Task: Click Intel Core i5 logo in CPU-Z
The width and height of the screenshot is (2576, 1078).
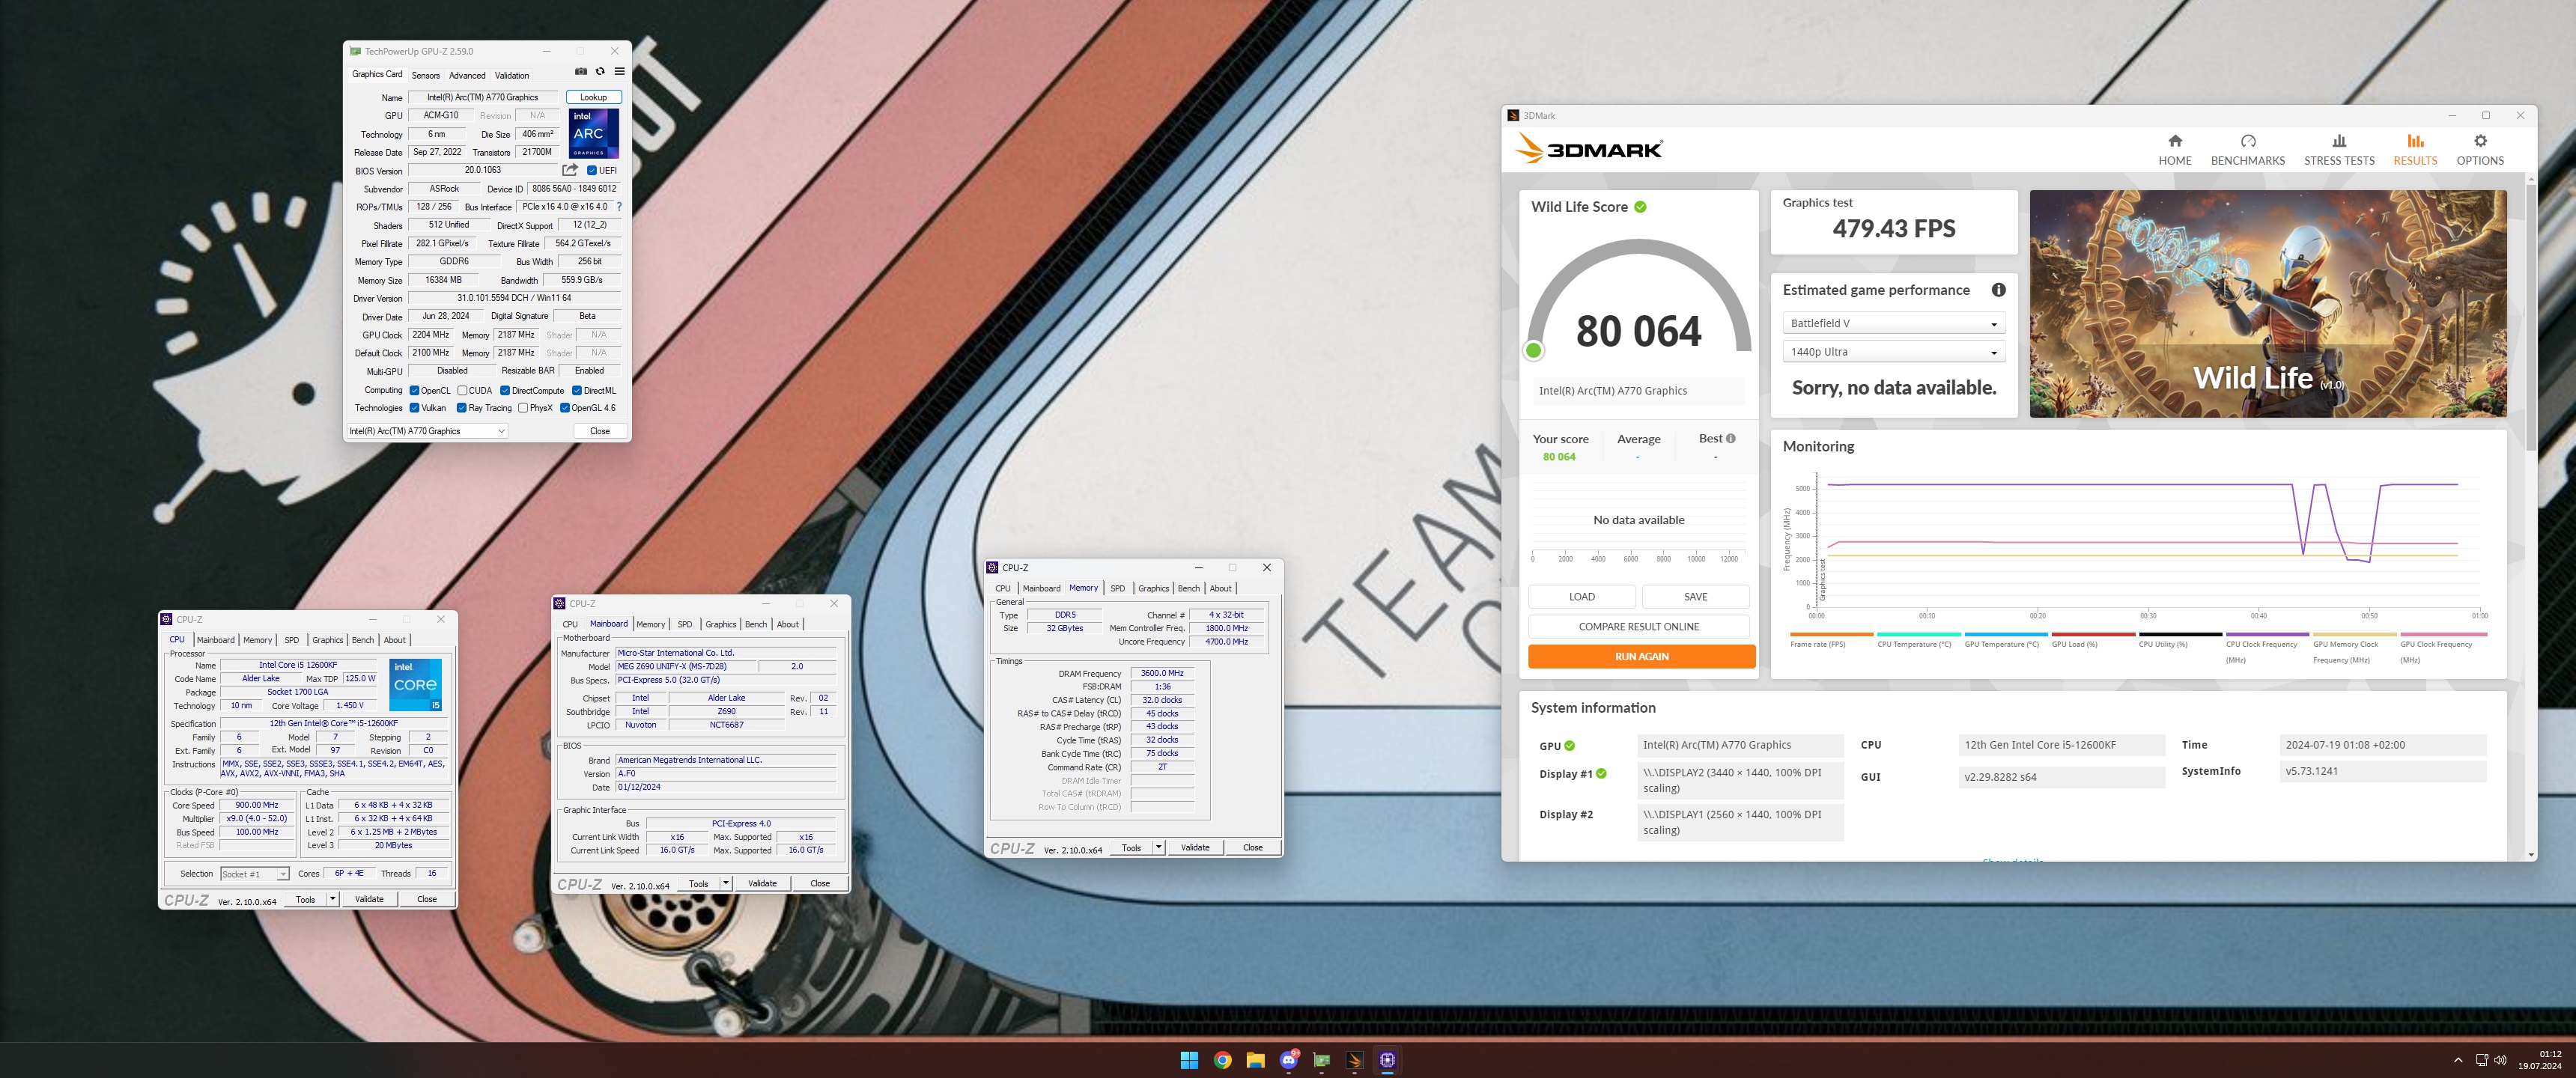Action: coord(415,684)
